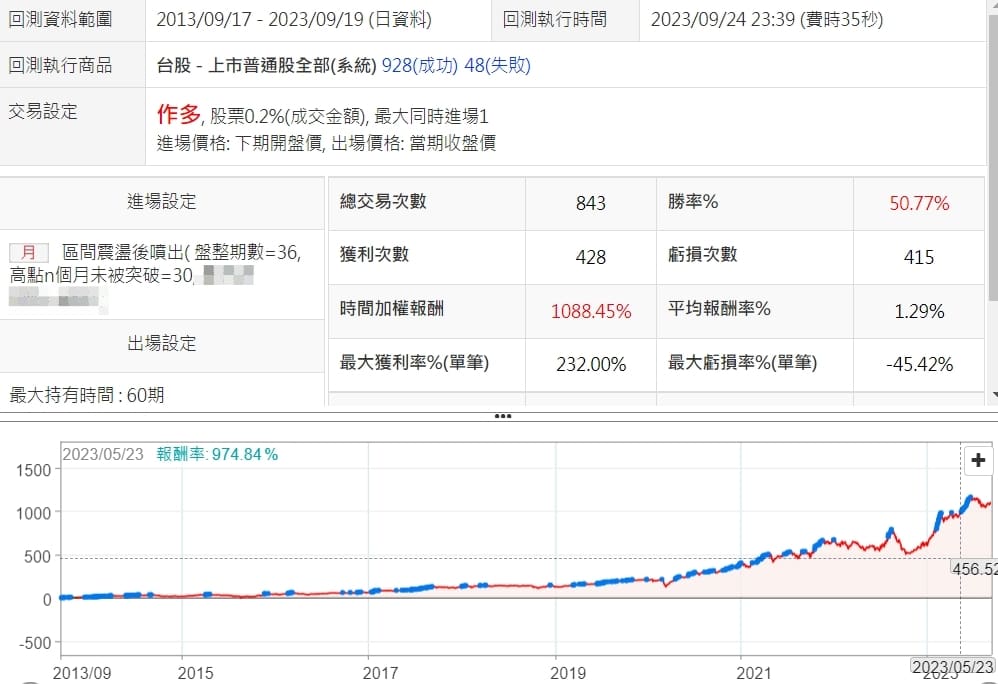
Task: Click the 勝率% value 50.77%
Action: click(918, 204)
